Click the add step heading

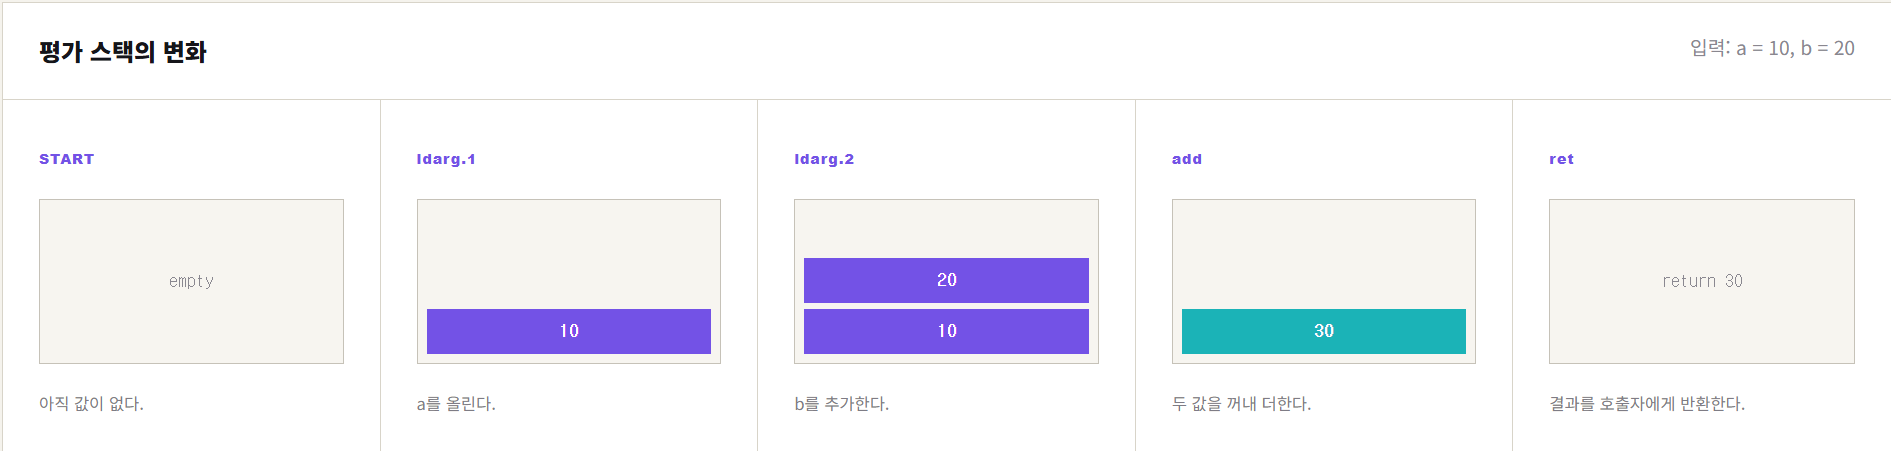coord(1187,159)
